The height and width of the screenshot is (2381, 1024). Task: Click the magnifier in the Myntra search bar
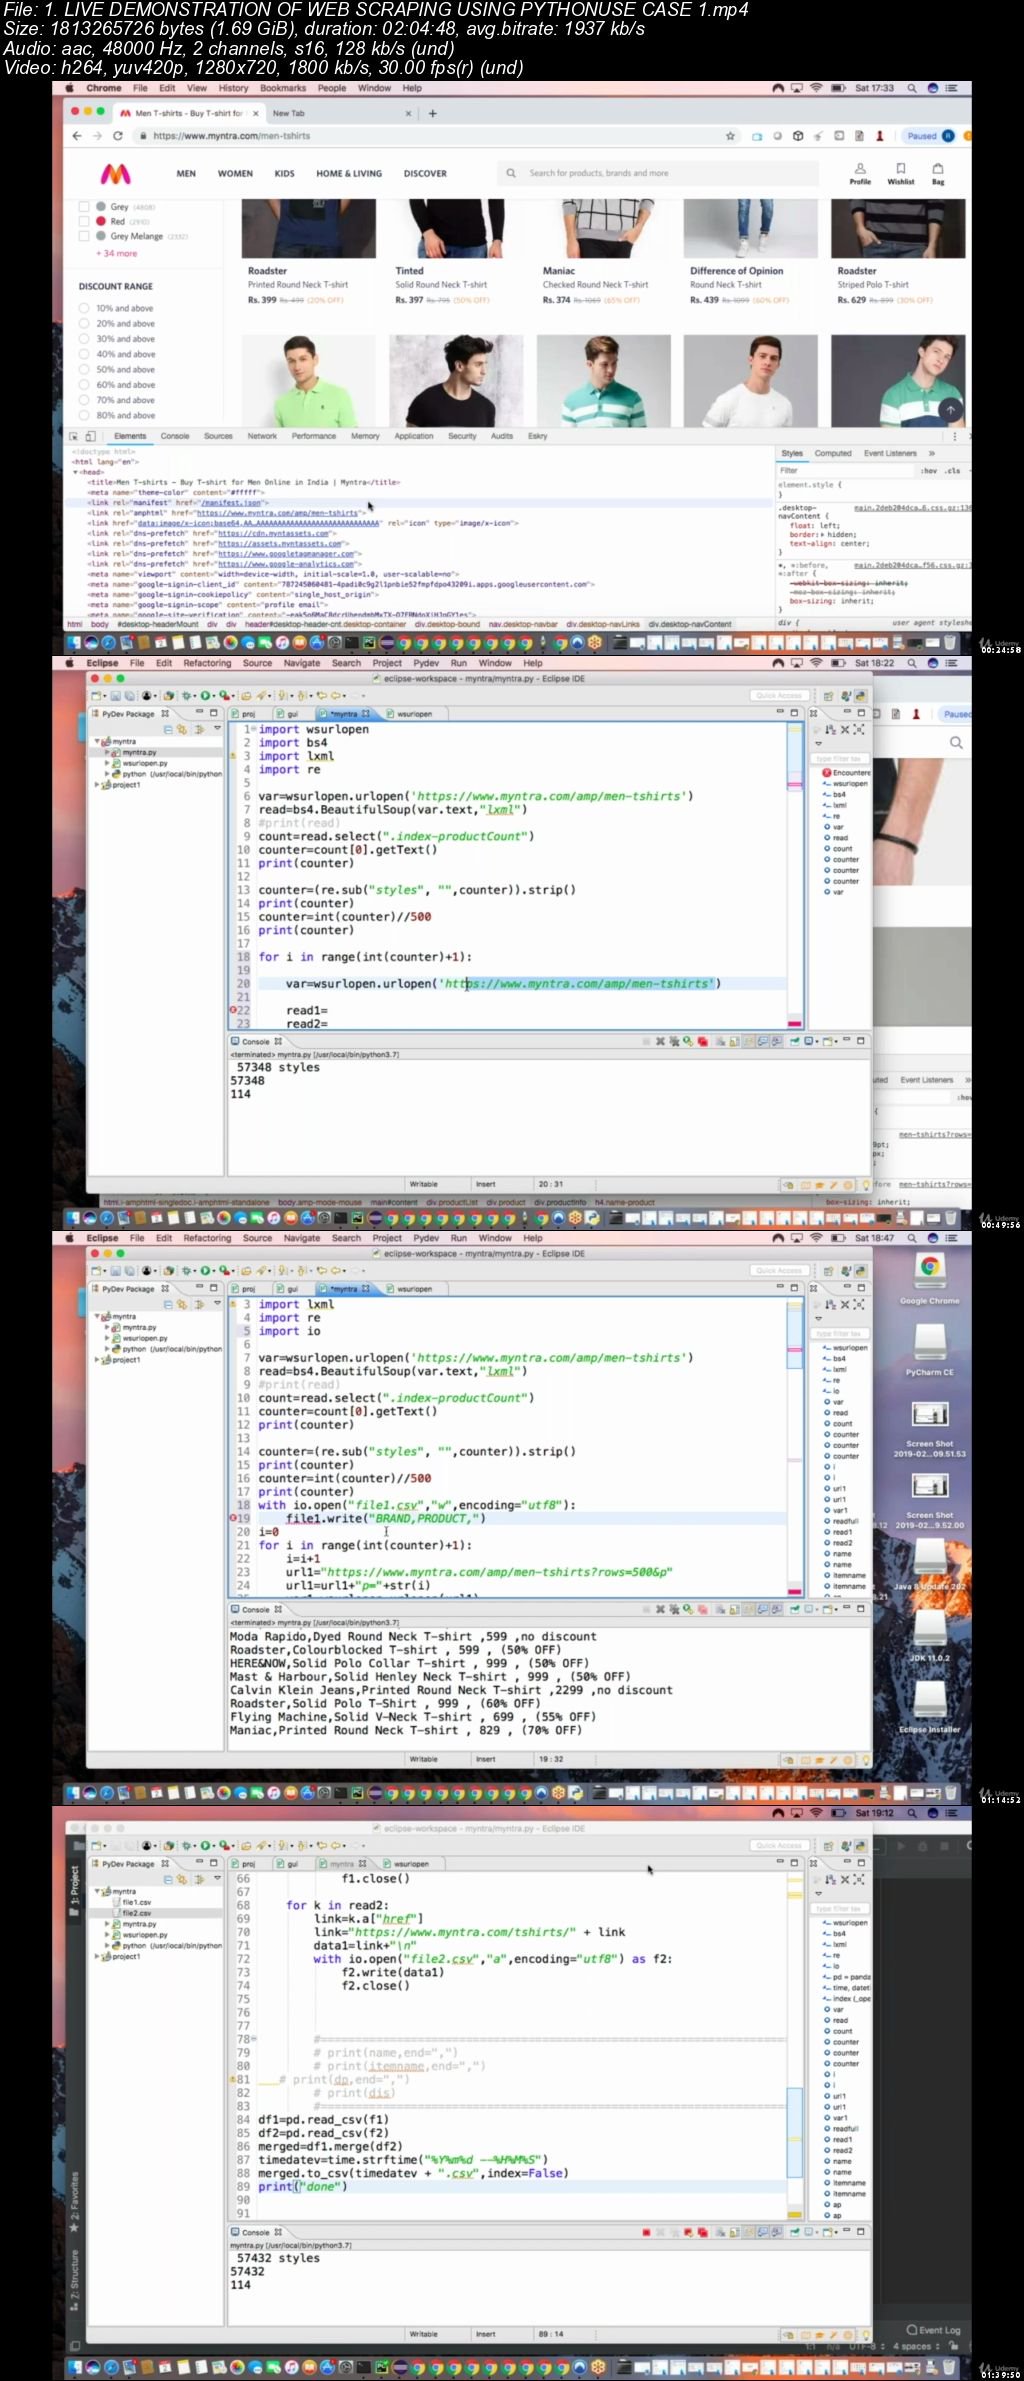pos(511,173)
